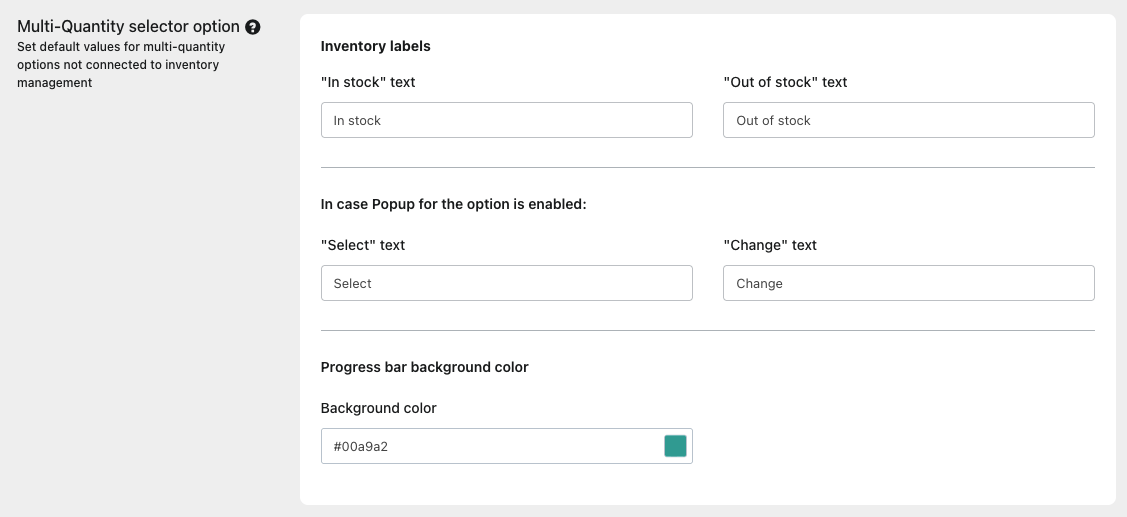
Task: Open the background color swatch picker
Action: [x=675, y=446]
